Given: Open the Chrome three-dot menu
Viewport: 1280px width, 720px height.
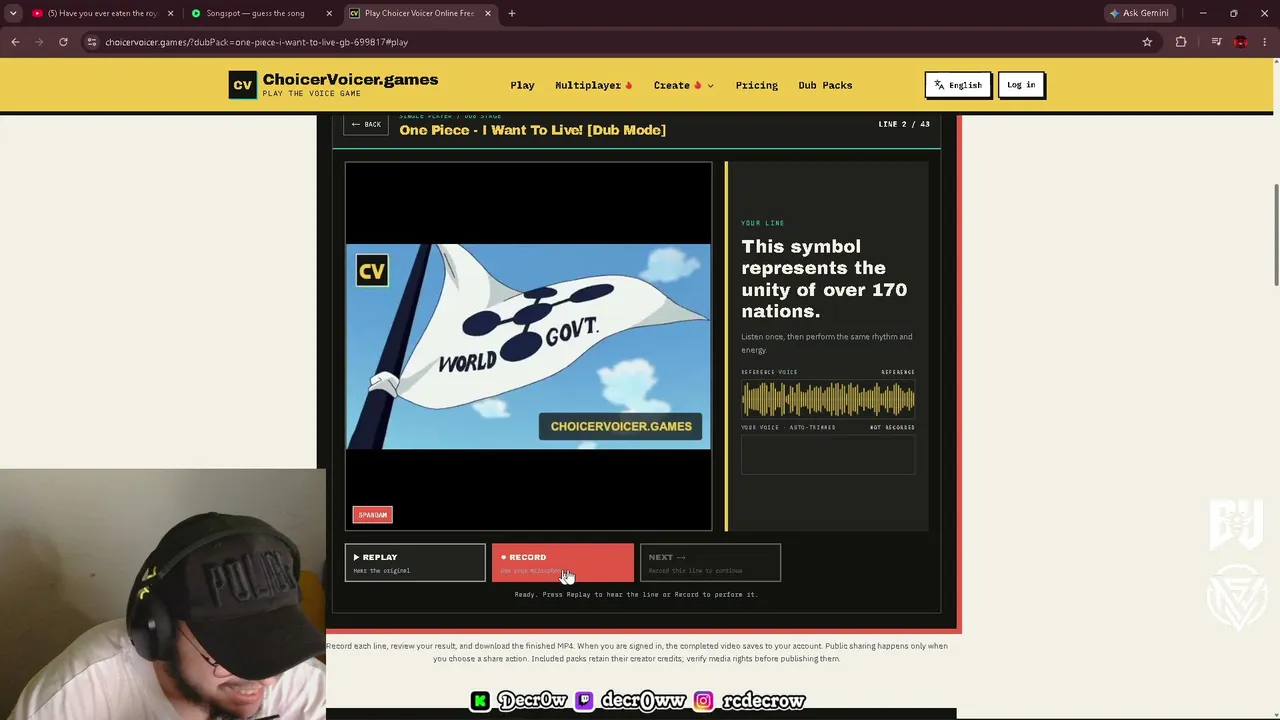Looking at the screenshot, I should 1265,42.
